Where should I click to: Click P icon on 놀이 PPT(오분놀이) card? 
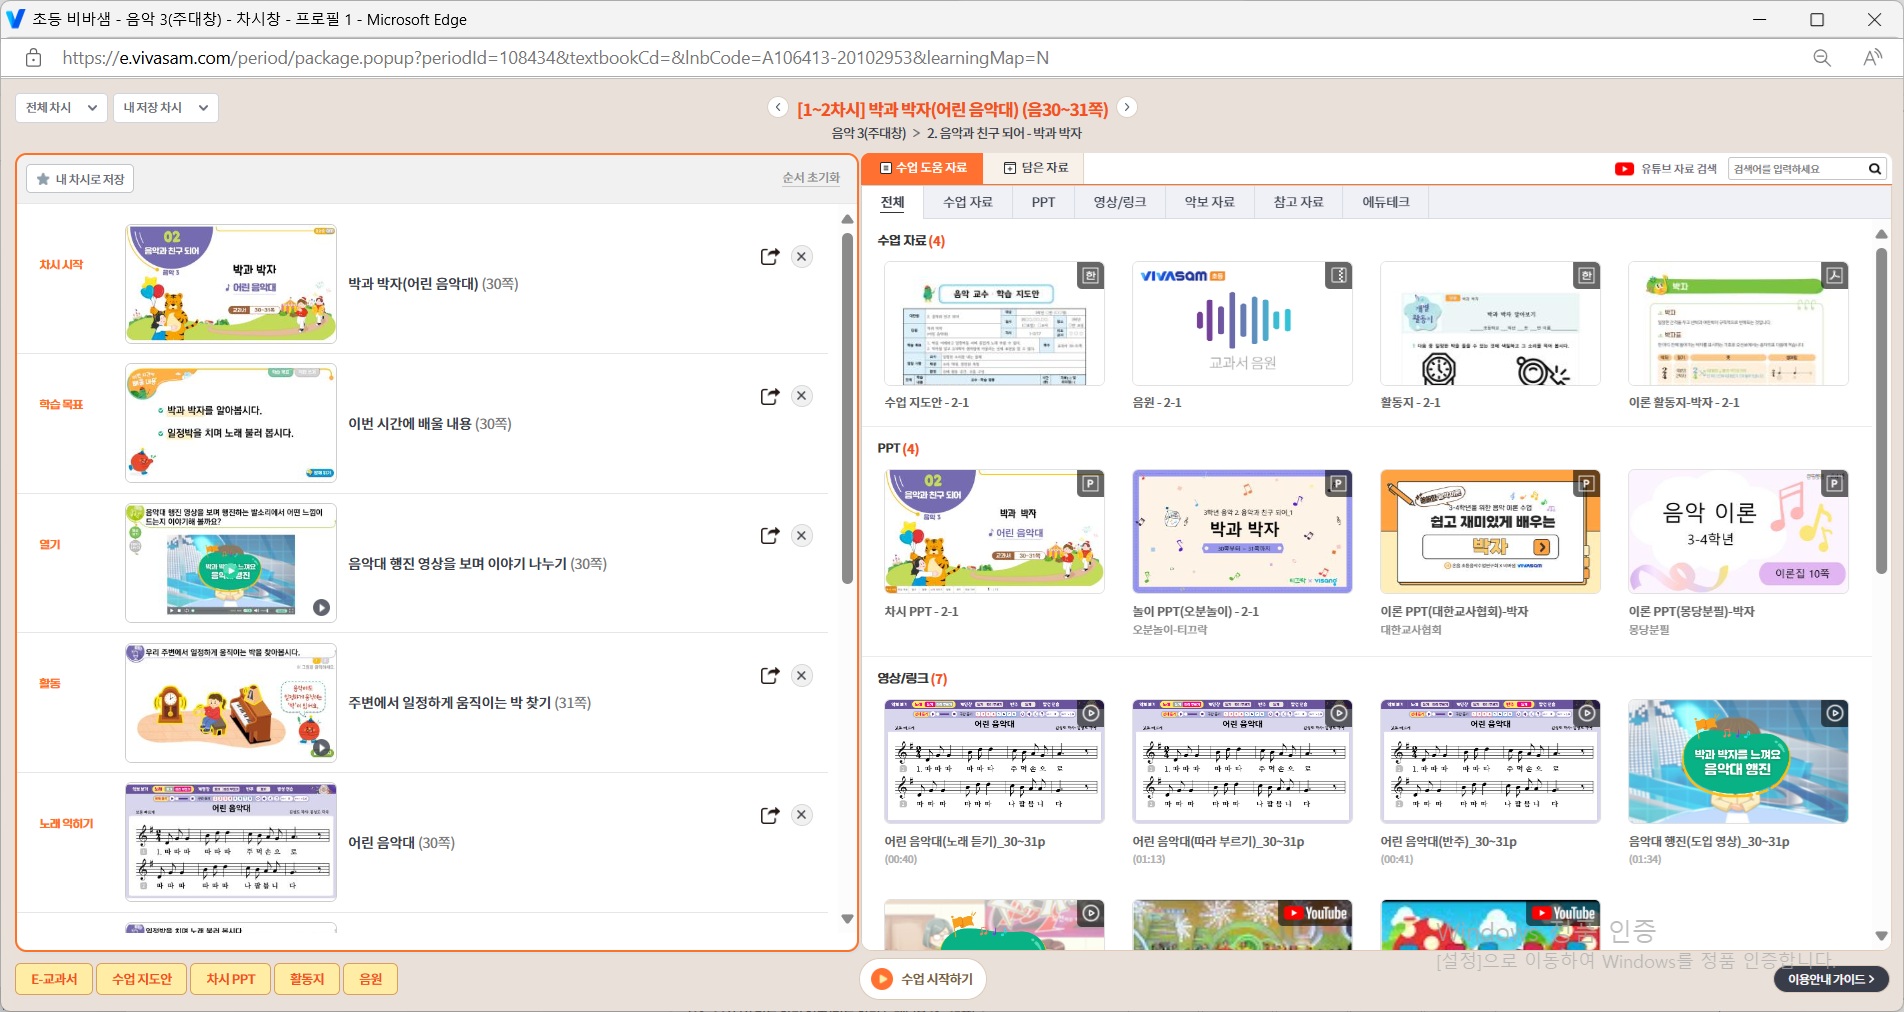click(x=1339, y=484)
